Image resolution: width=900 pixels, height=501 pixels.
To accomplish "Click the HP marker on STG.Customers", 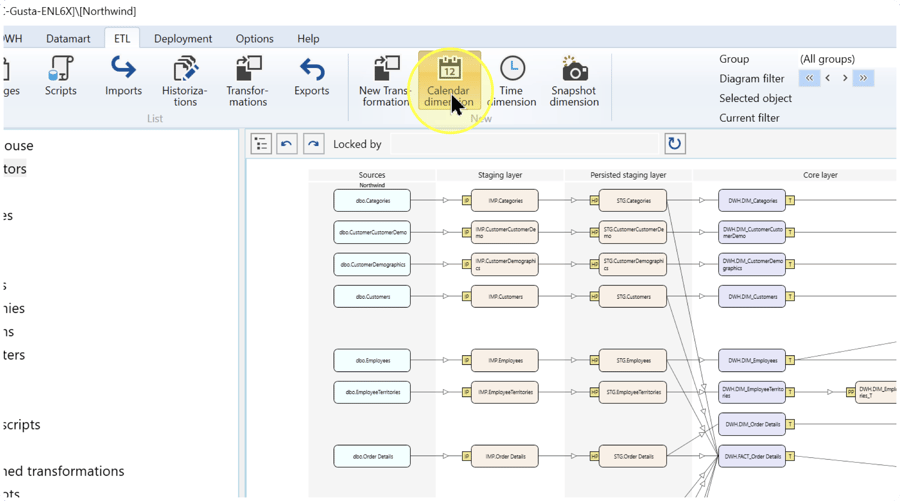I will [594, 297].
